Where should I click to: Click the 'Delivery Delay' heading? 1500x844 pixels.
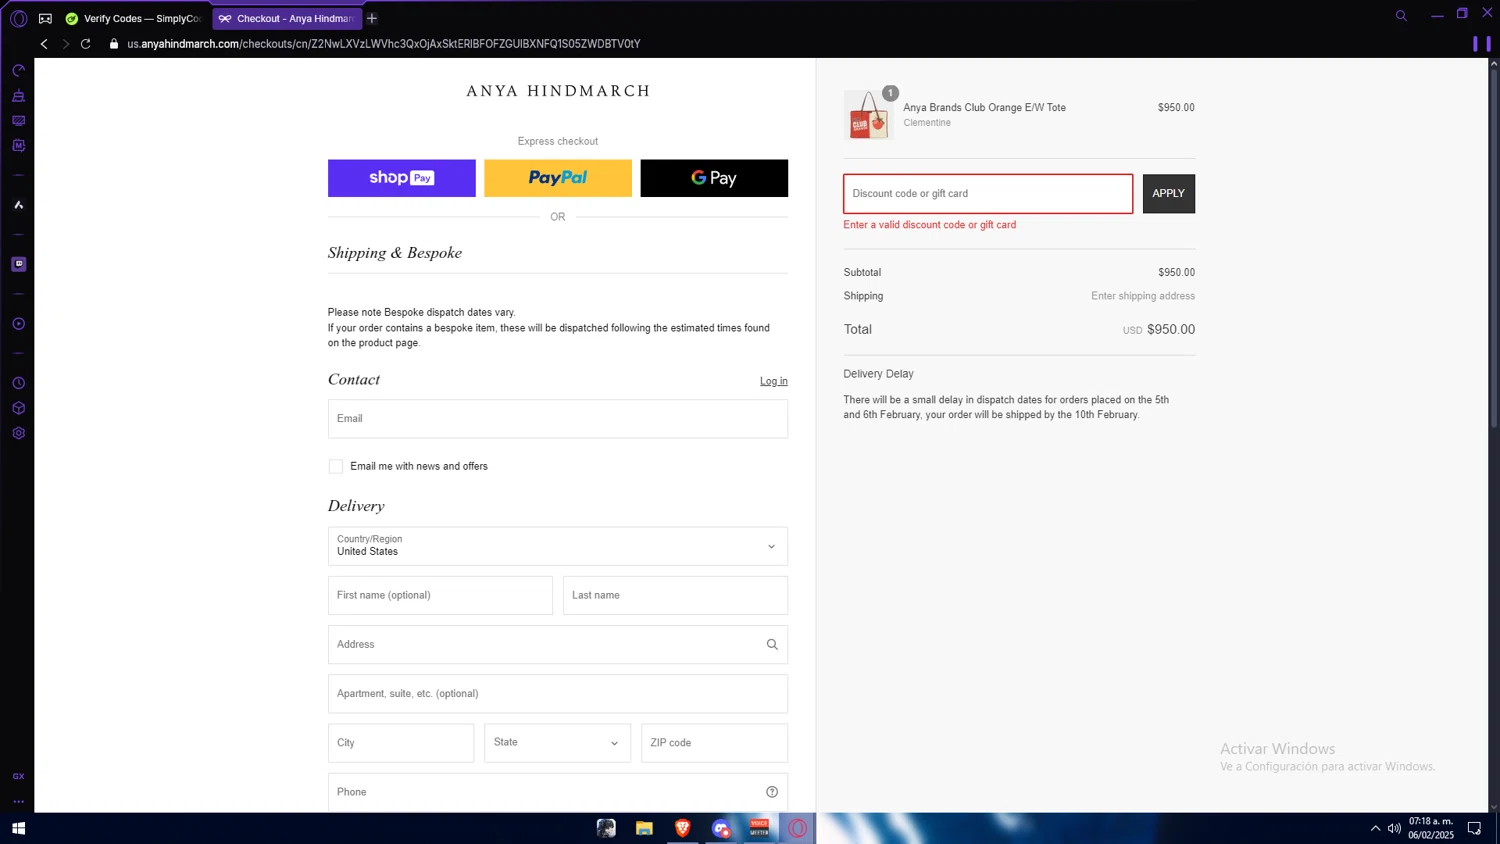878,374
